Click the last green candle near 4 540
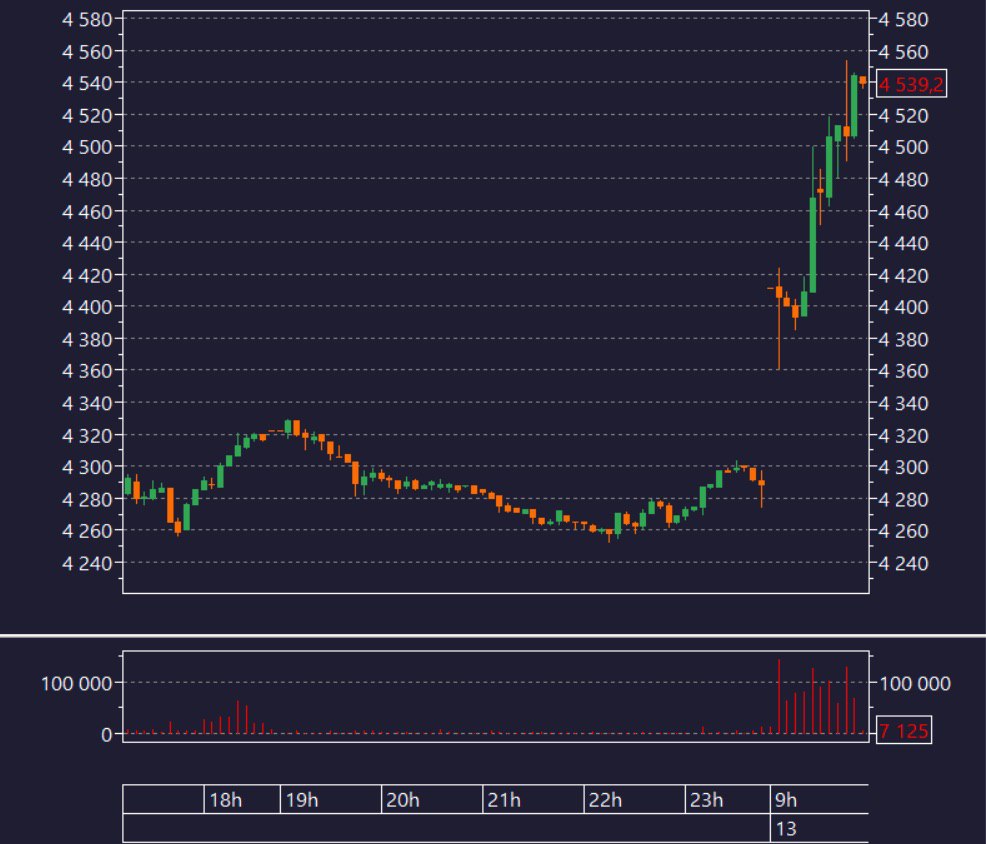 tap(854, 106)
